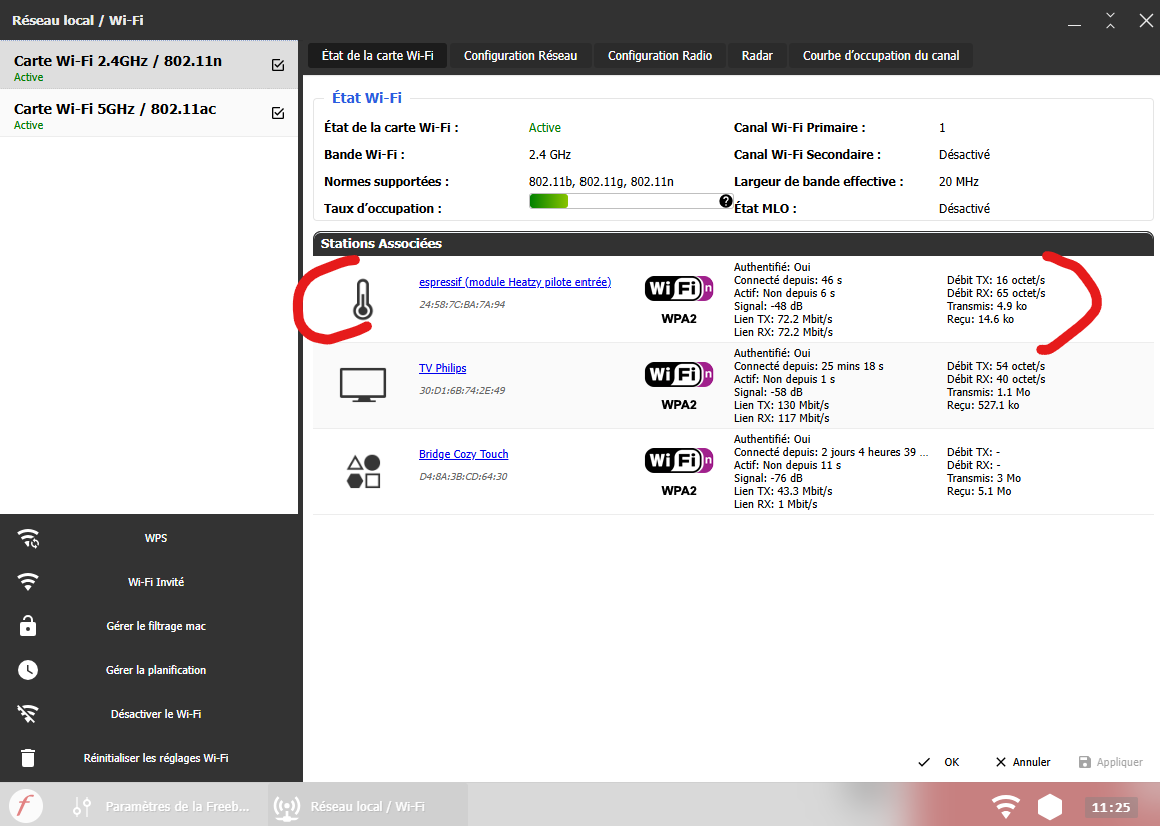Click the Freebox logo in the taskbar
This screenshot has width=1160, height=826.
[26, 806]
